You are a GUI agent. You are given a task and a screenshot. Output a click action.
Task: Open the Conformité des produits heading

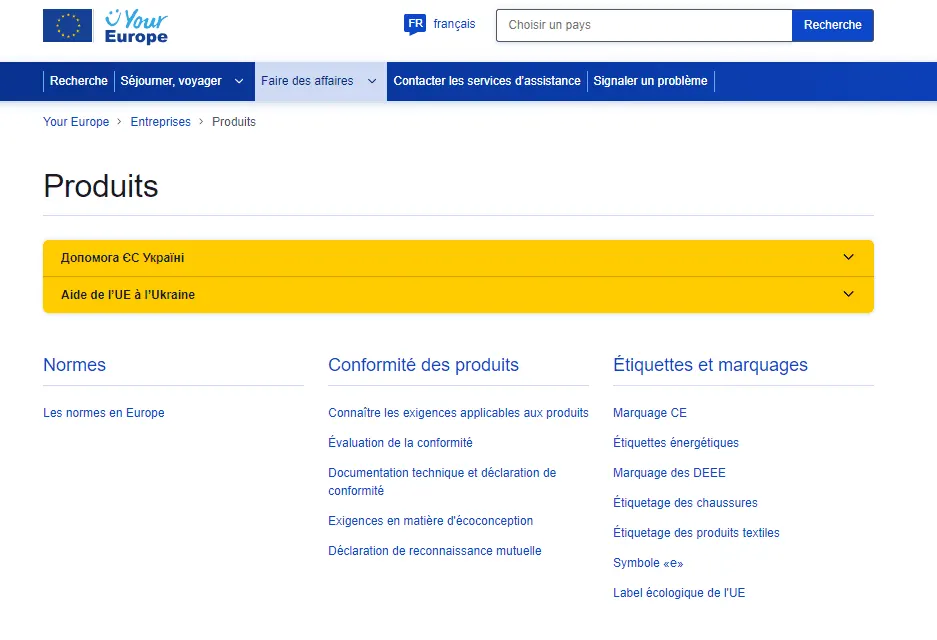[423, 365]
